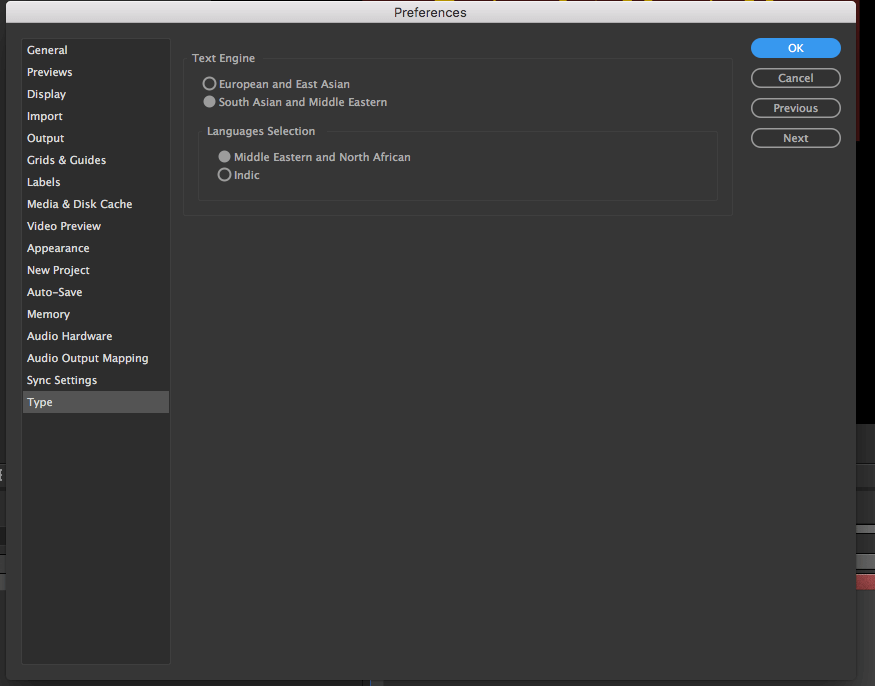Viewport: 875px width, 686px height.
Task: Select Sync Settings category
Action: (x=96, y=380)
